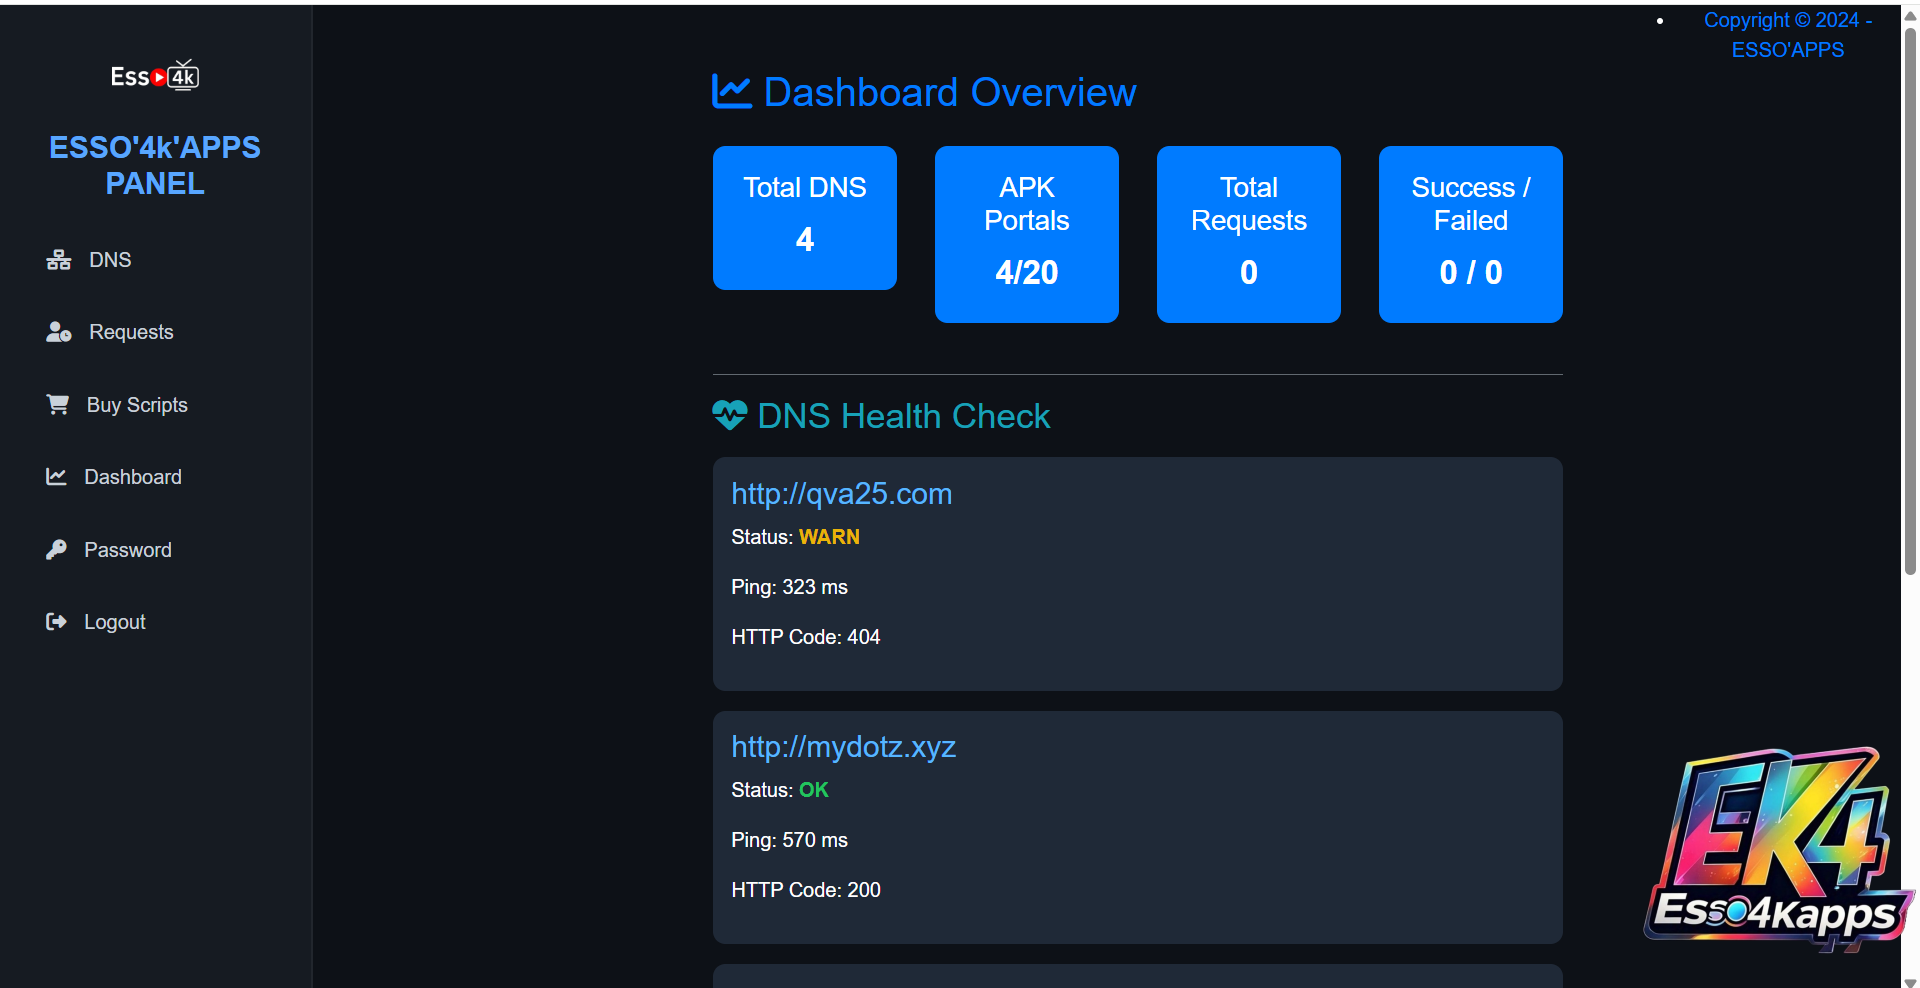The width and height of the screenshot is (1920, 988).
Task: Click the Esso 4k logo at top of sidebar
Action: pyautogui.click(x=155, y=76)
